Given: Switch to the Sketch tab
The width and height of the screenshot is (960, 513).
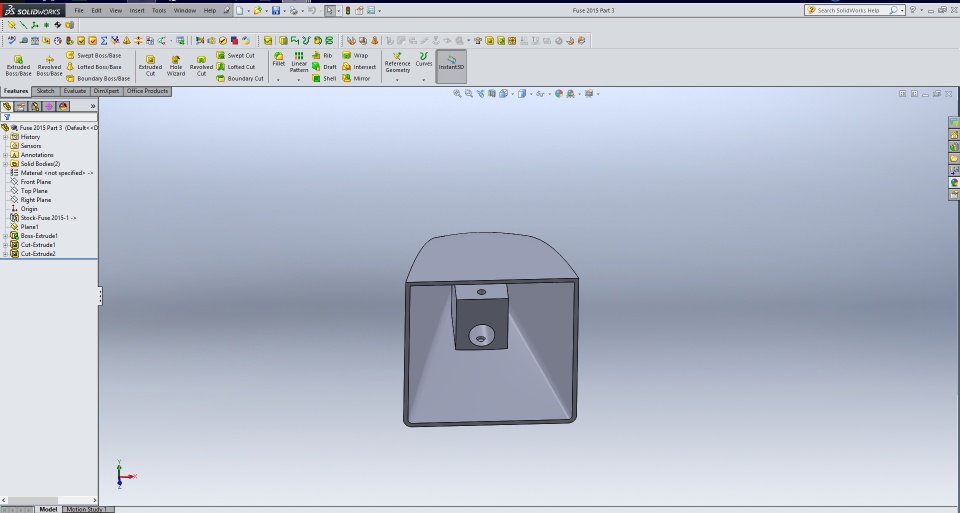Looking at the screenshot, I should point(46,91).
